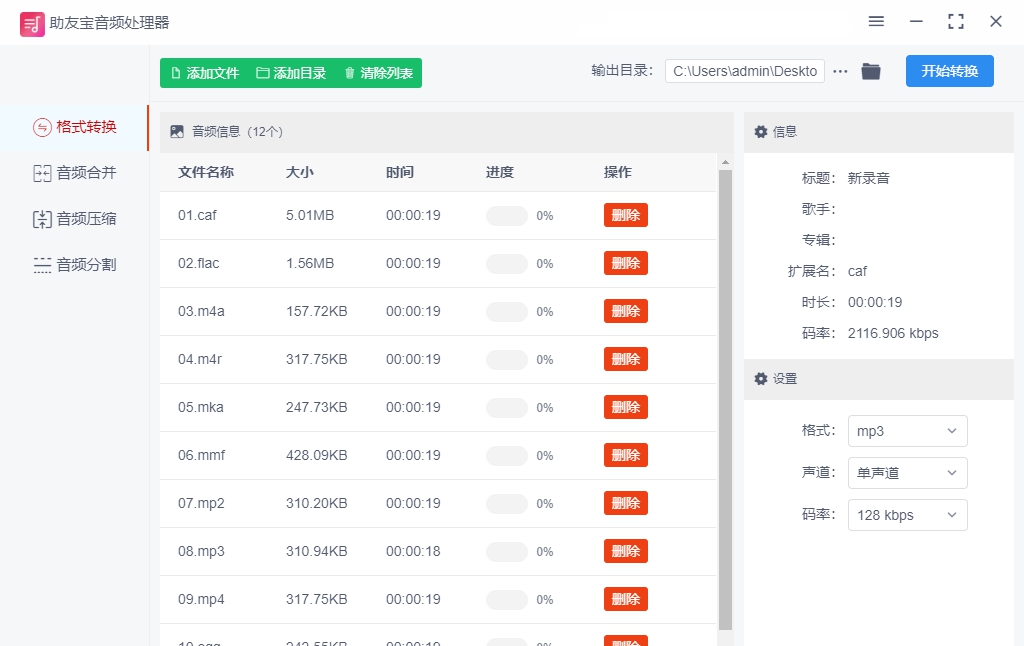The width and height of the screenshot is (1024, 646).
Task: Toggle fullscreen with the title bar icon
Action: click(956, 22)
